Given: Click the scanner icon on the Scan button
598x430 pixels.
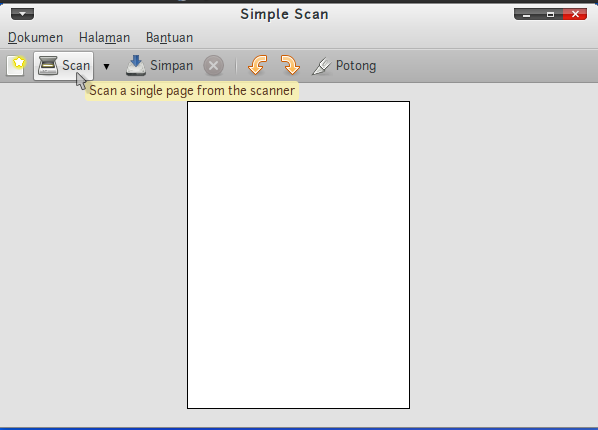Looking at the screenshot, I should coord(48,66).
